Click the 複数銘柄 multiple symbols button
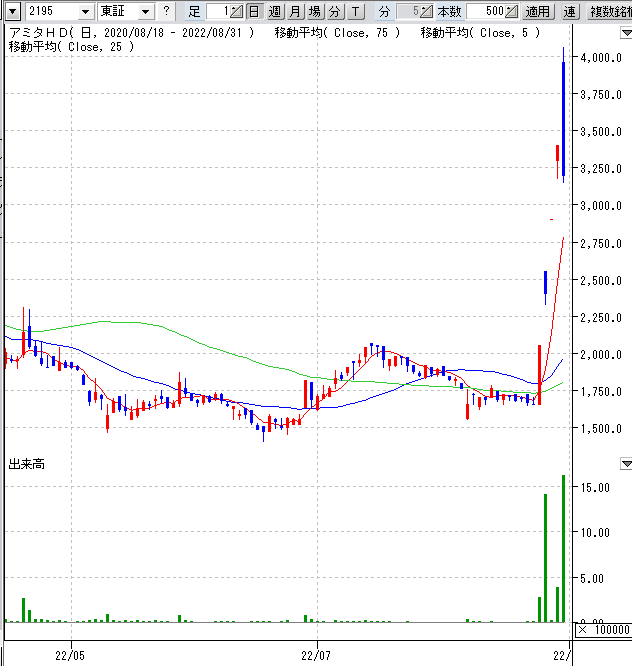Screen dimensions: 632x666 [x=609, y=11]
